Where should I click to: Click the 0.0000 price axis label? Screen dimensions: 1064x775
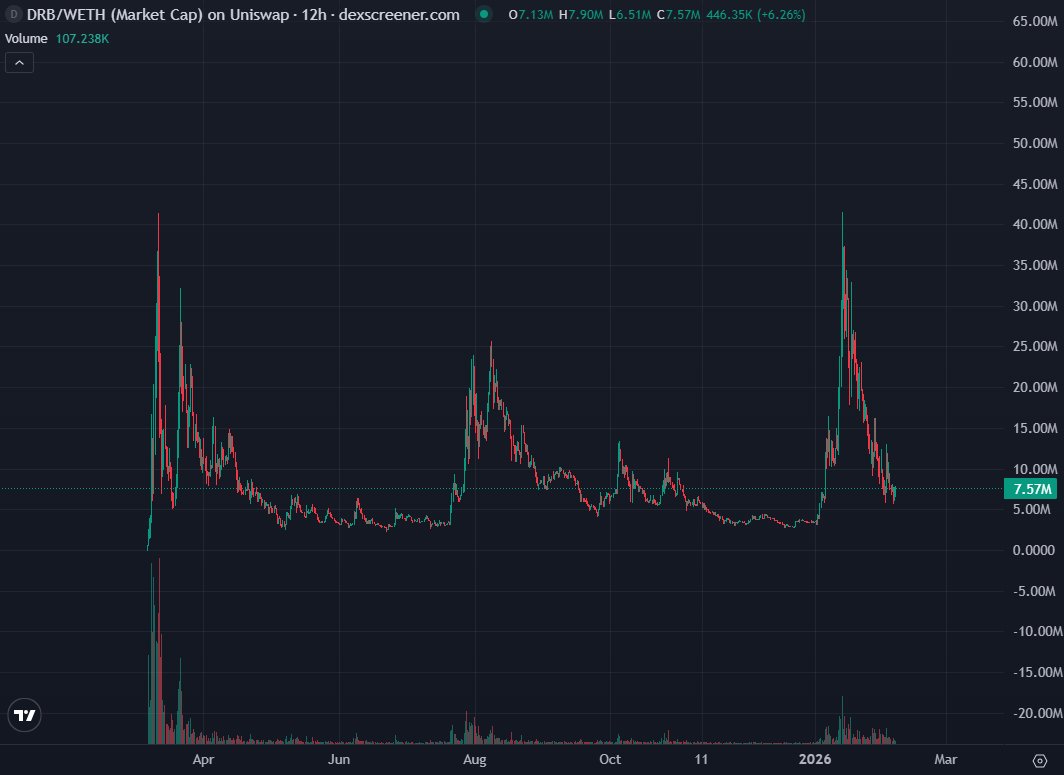(1033, 550)
